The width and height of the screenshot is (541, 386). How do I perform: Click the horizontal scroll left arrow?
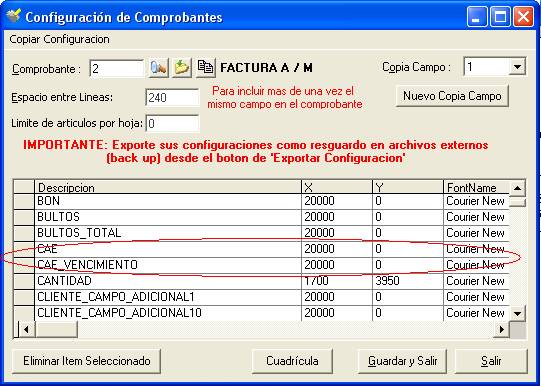[27, 330]
